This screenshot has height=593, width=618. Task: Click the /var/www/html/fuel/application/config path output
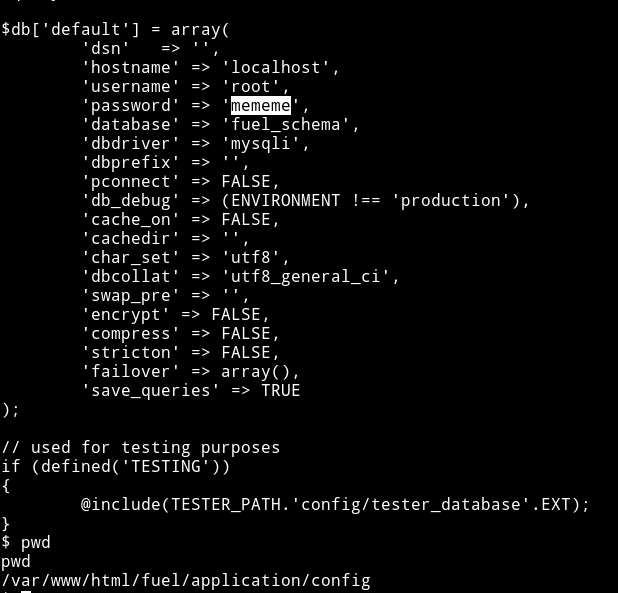pos(186,581)
